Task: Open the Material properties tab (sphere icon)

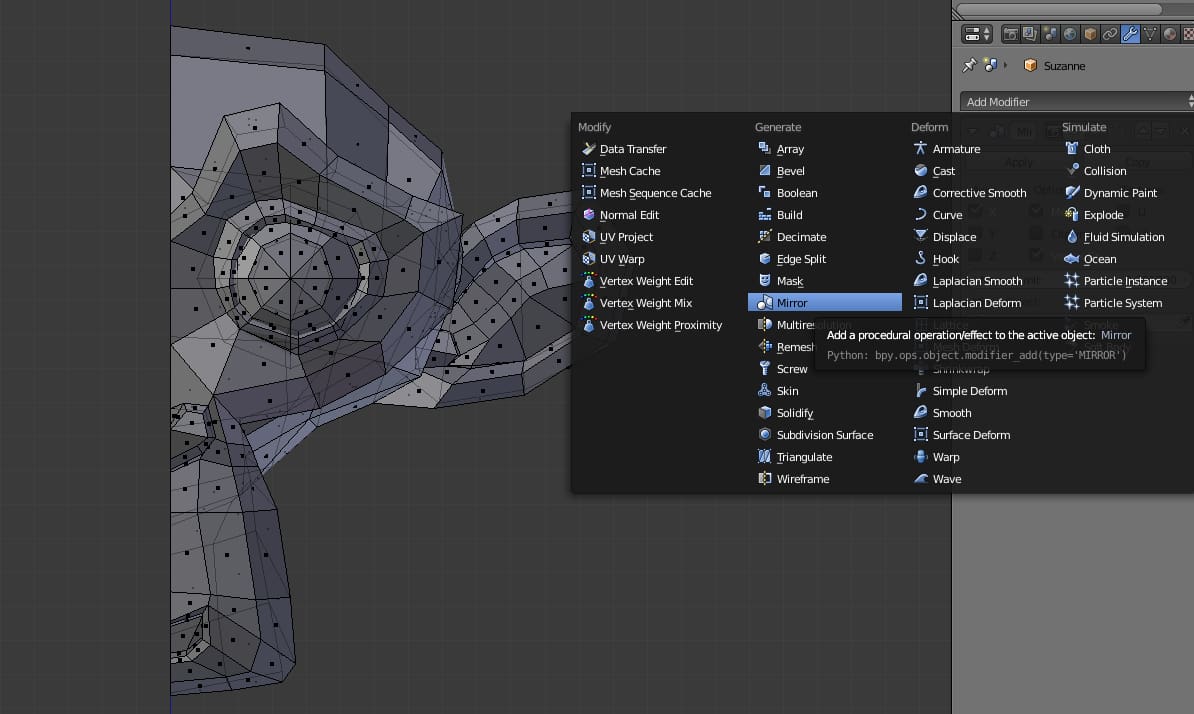Action: pyautogui.click(x=1170, y=33)
